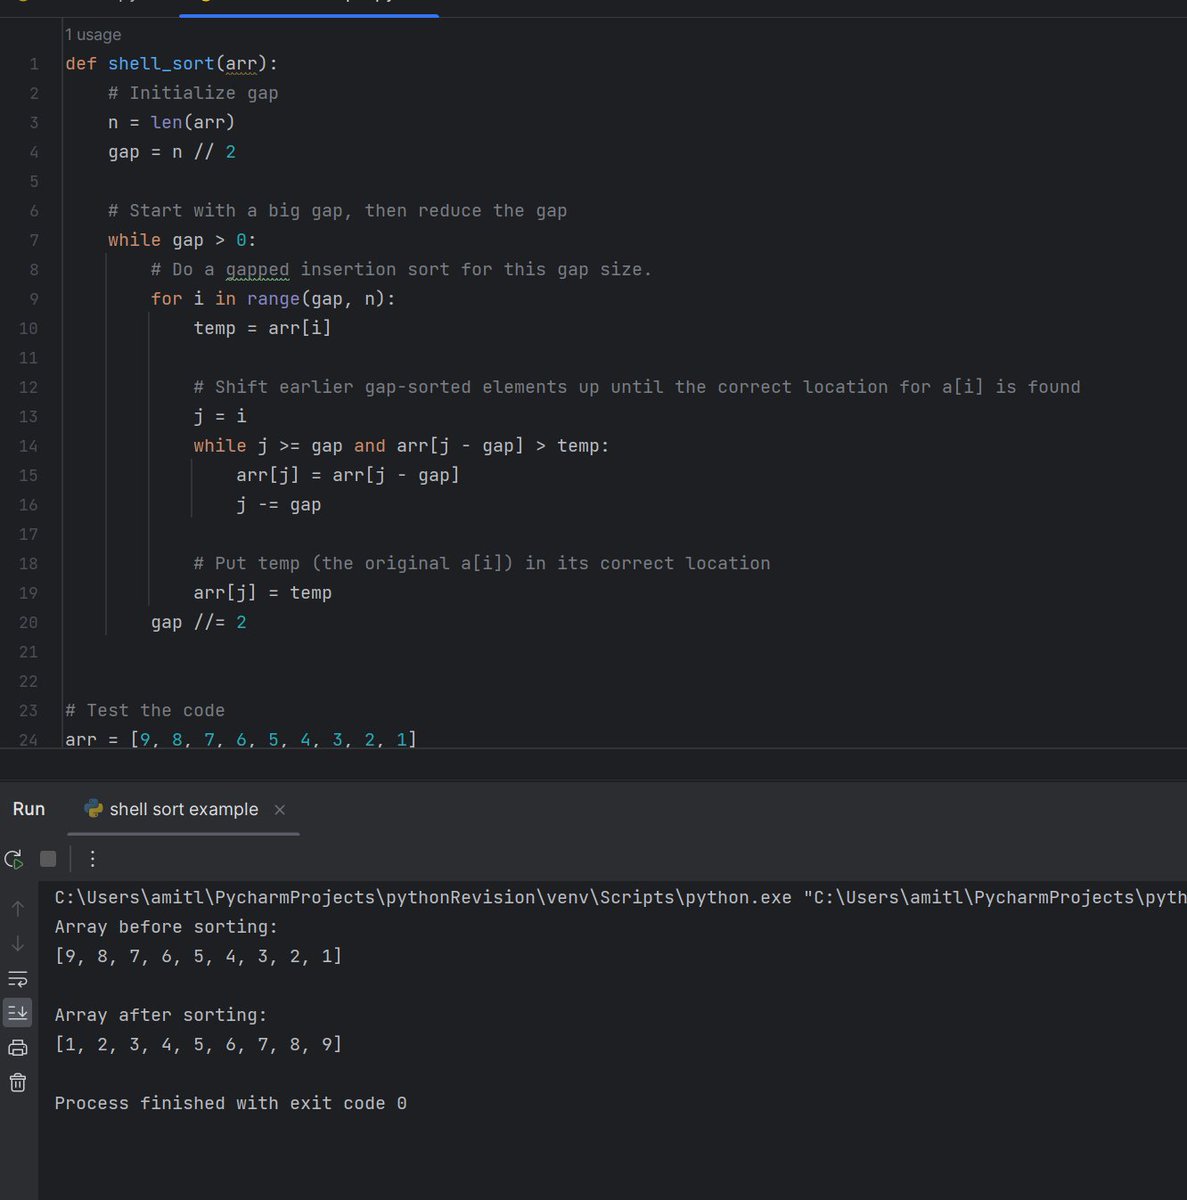Toggle scroll to end of console output

coord(18,1013)
